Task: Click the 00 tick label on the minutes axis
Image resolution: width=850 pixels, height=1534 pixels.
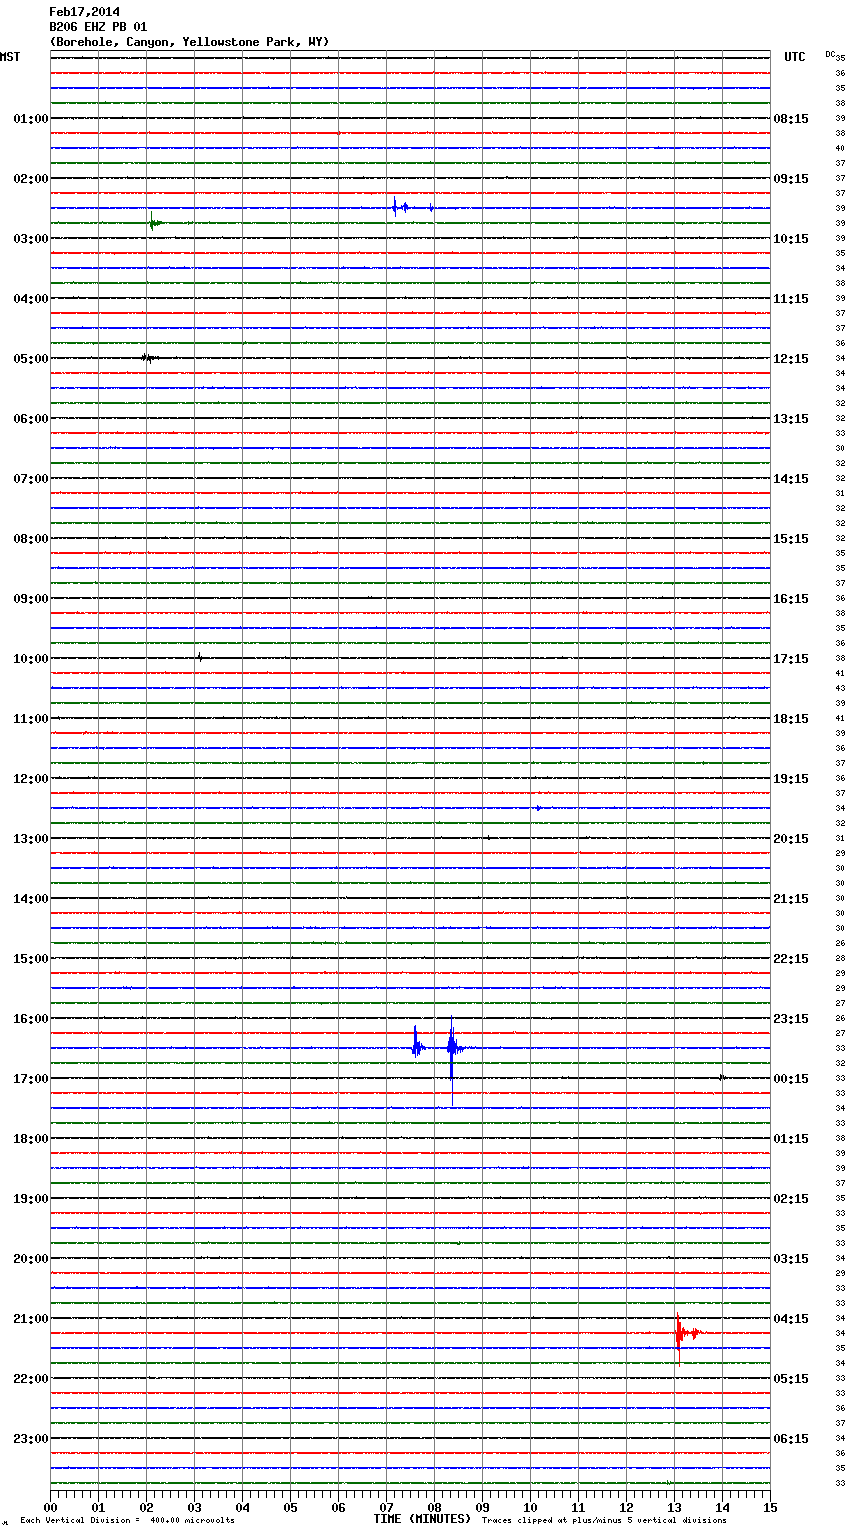Action: (x=50, y=1507)
